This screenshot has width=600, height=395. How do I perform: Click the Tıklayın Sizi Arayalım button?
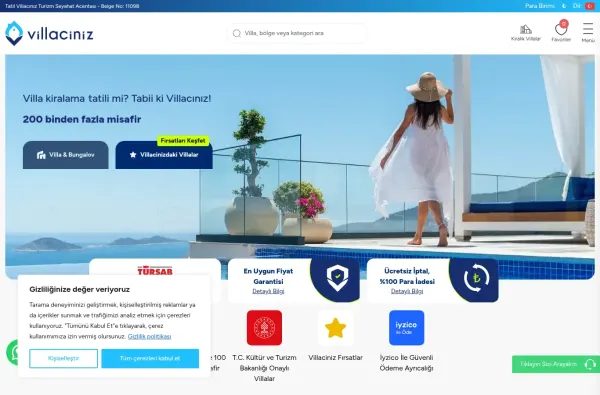[556, 364]
